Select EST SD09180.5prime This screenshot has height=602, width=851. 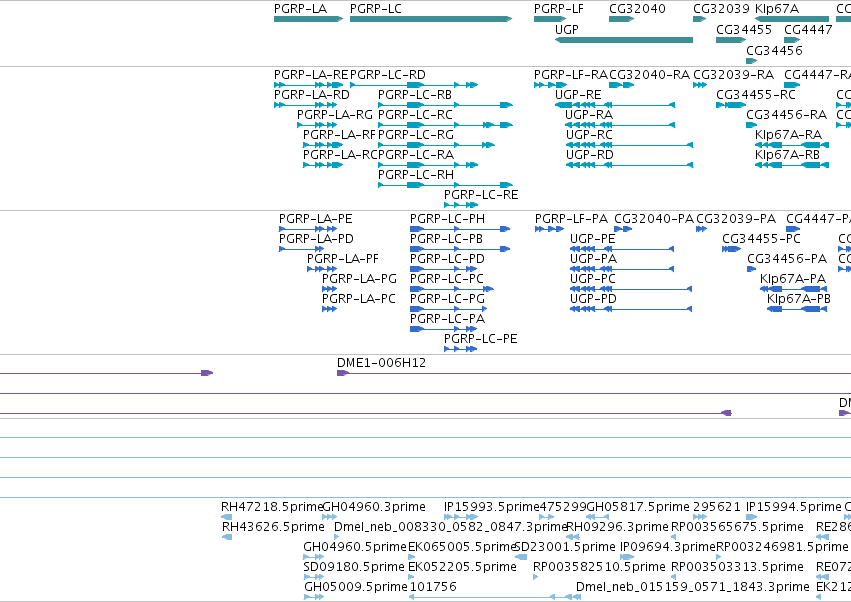(313, 578)
